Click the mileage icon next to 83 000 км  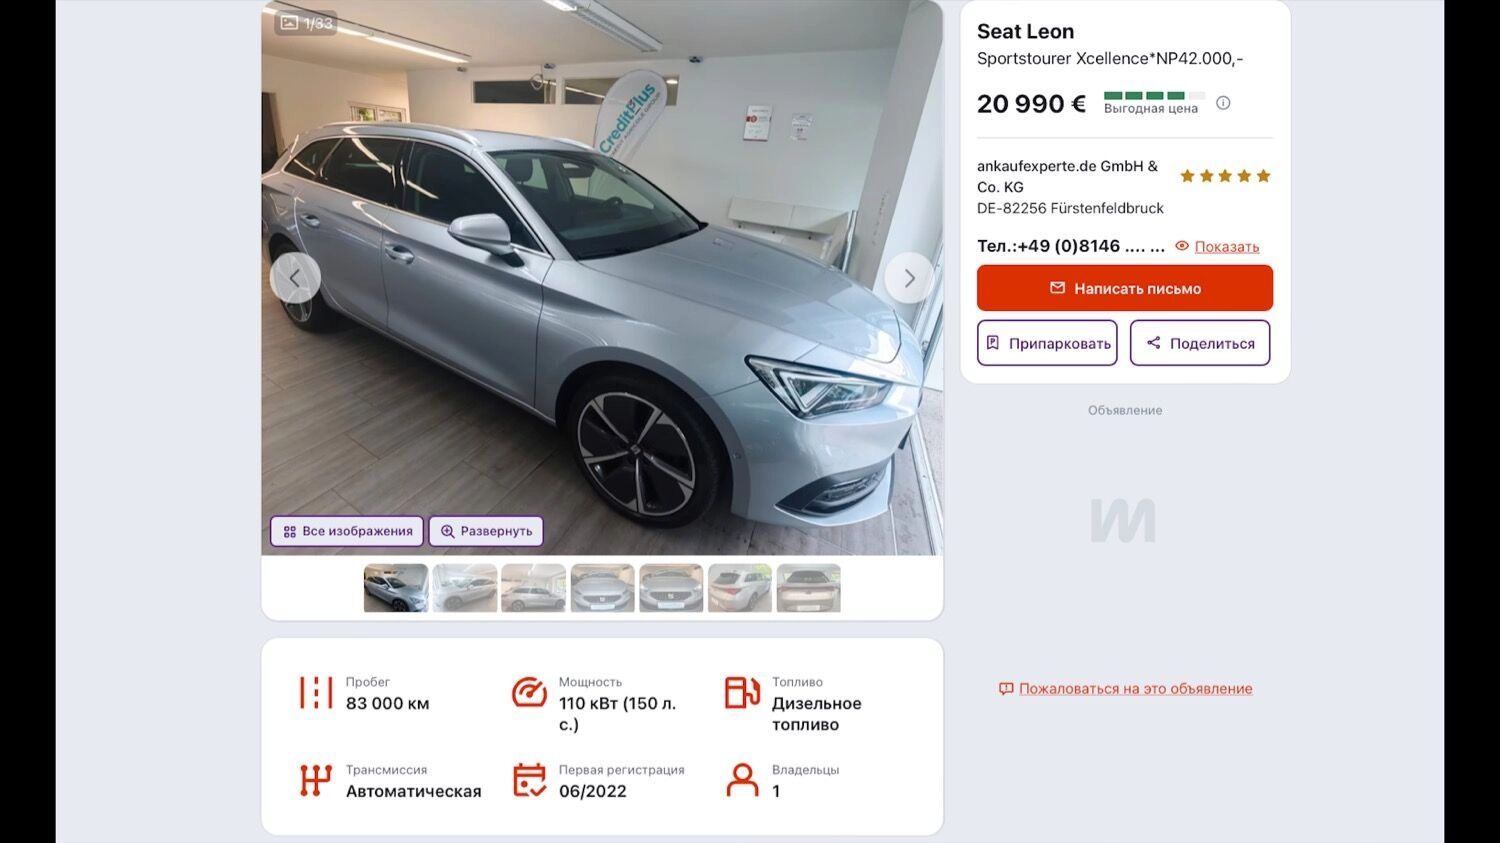click(316, 693)
